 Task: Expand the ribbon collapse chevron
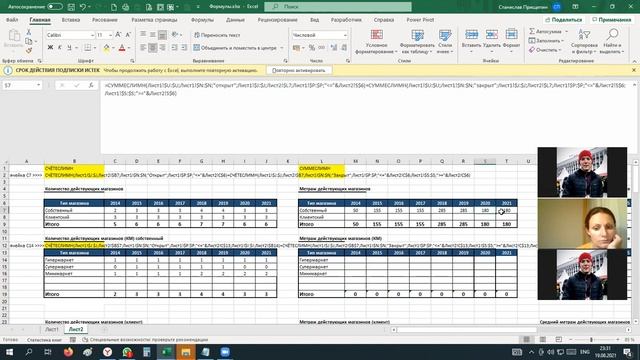pyautogui.click(x=634, y=61)
